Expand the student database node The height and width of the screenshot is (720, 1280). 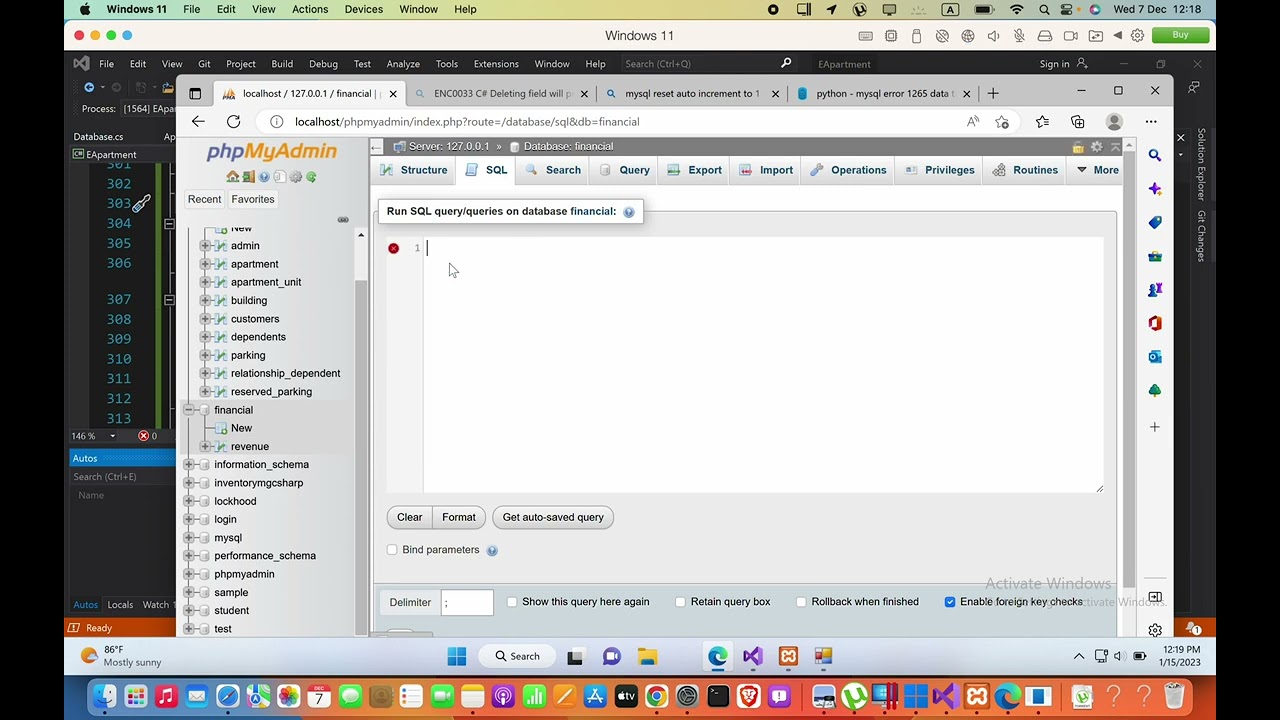tap(189, 611)
